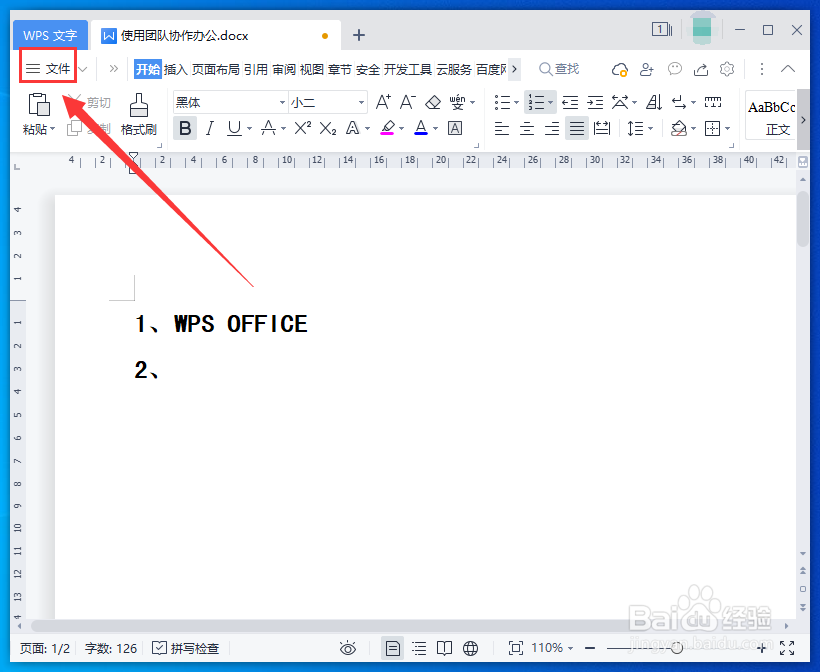This screenshot has width=820, height=672.
Task: Open the 开发工具 ribbon tab
Action: [408, 69]
